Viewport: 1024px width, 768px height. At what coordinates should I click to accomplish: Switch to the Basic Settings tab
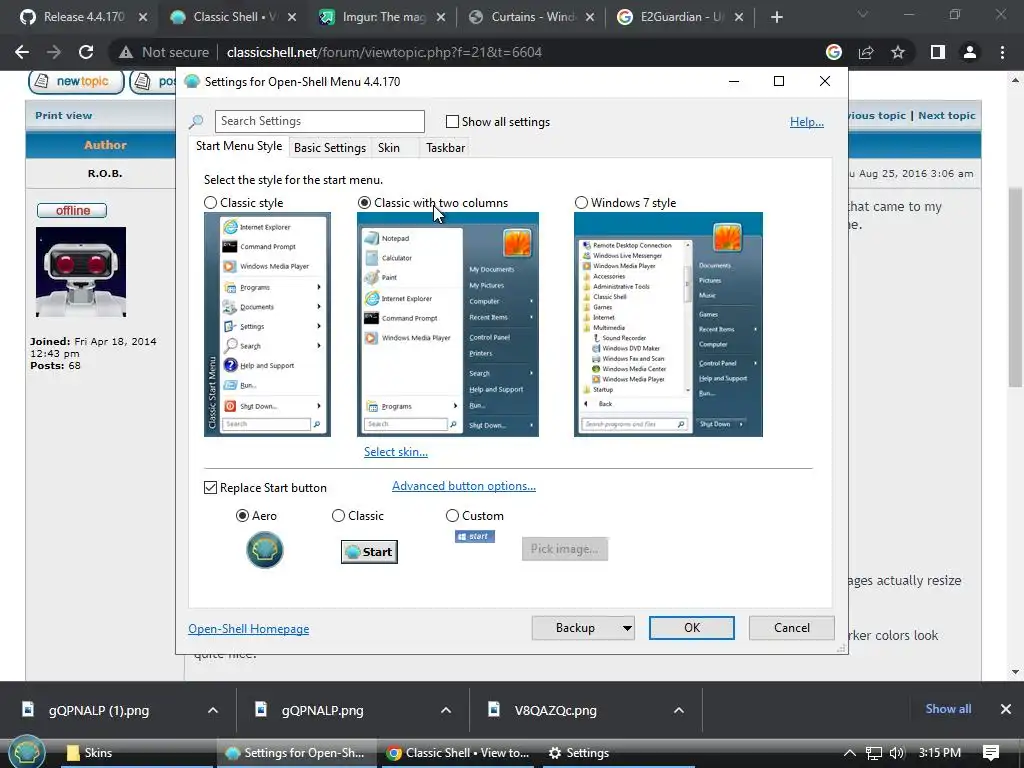330,148
